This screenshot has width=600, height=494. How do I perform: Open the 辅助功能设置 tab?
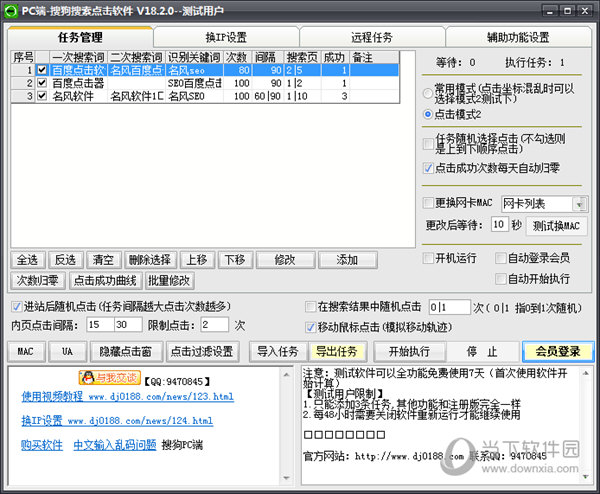point(518,37)
